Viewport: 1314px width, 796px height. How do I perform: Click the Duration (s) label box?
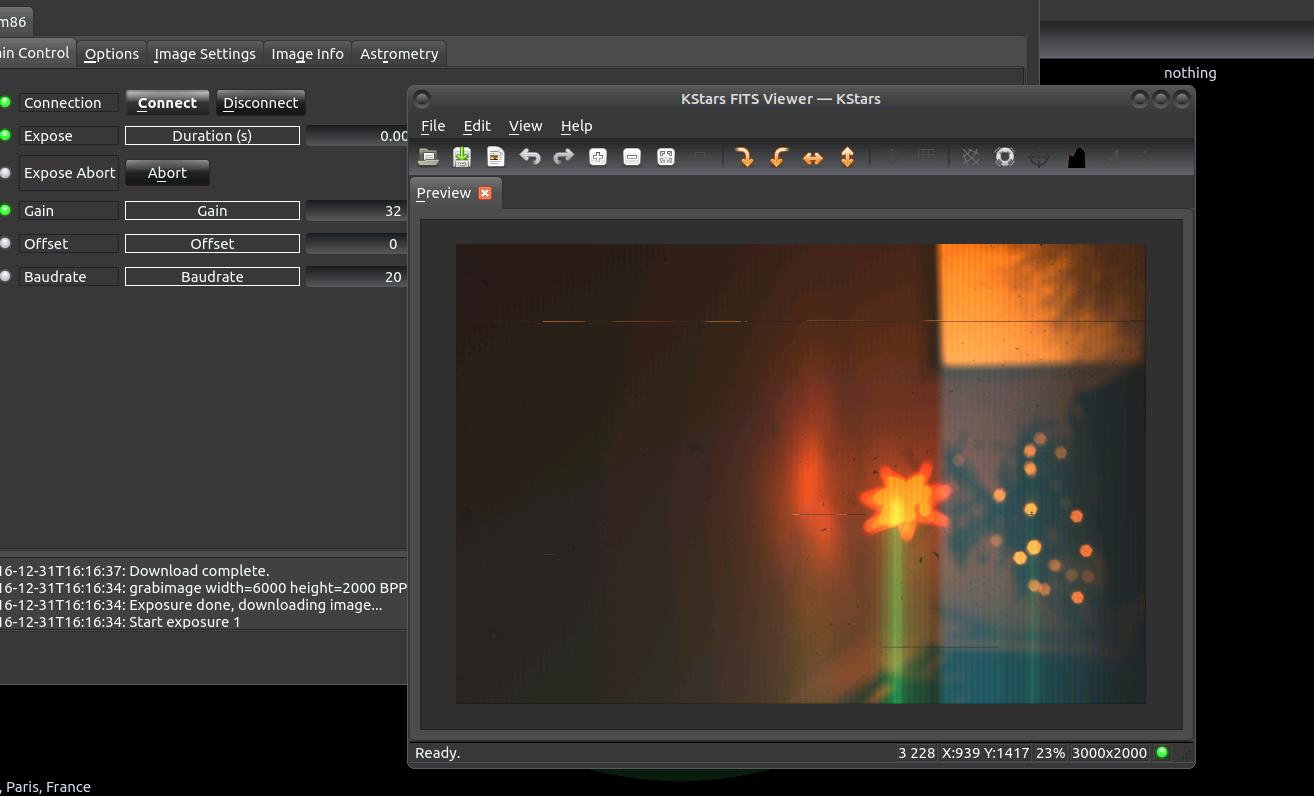tap(212, 136)
